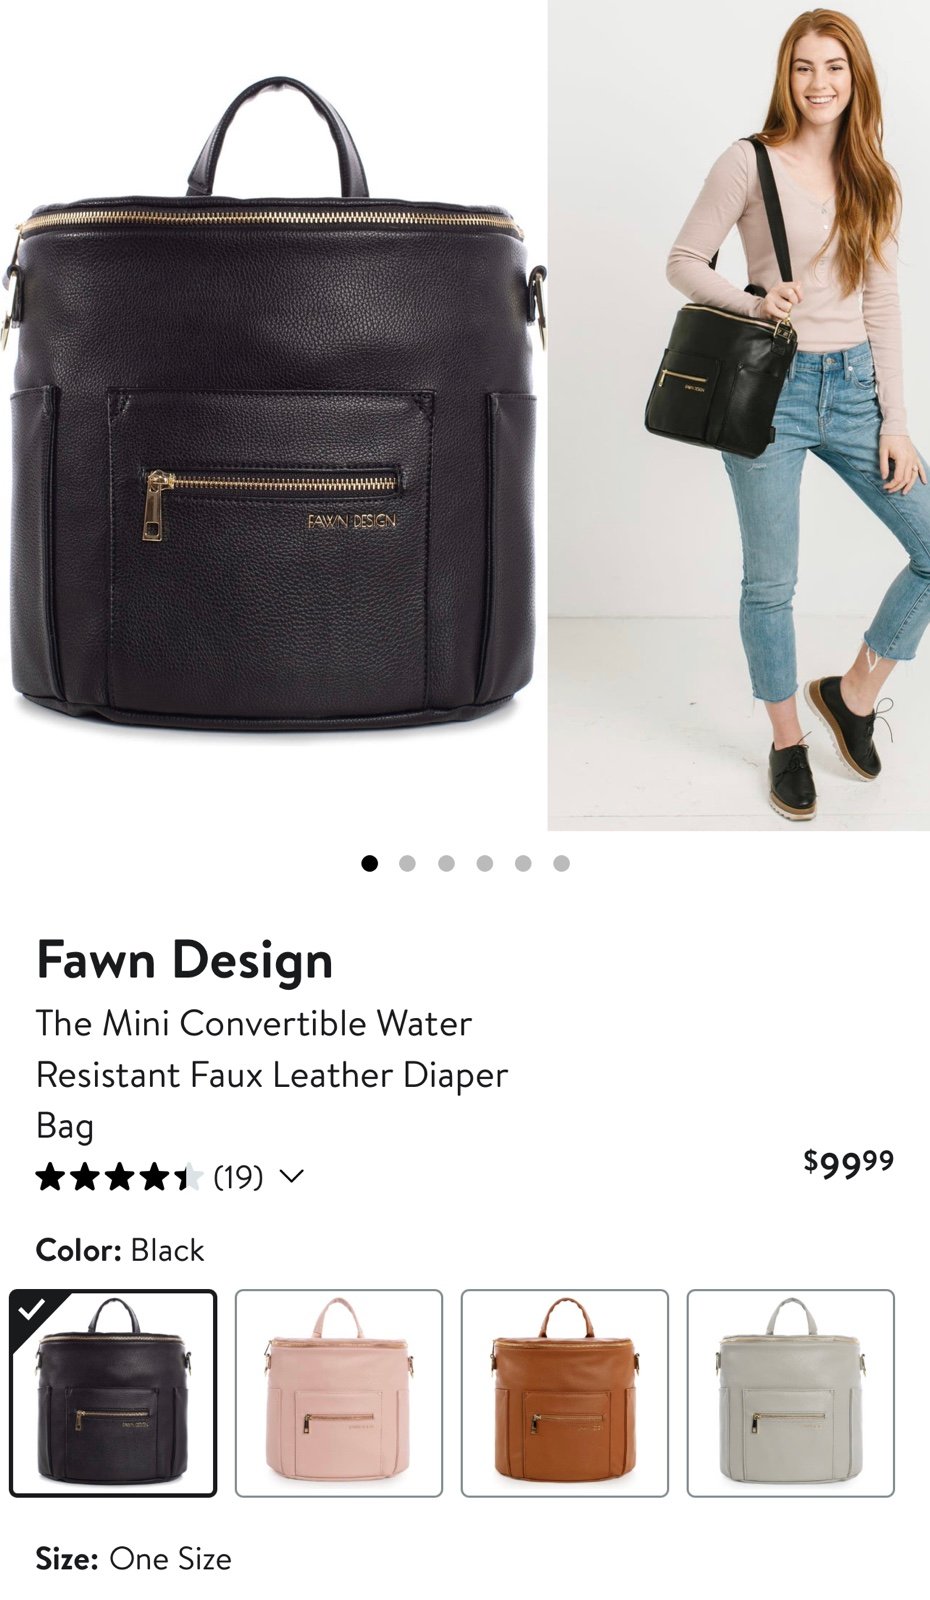930x1600 pixels.
Task: Tap the product title text
Action: pos(272,1074)
